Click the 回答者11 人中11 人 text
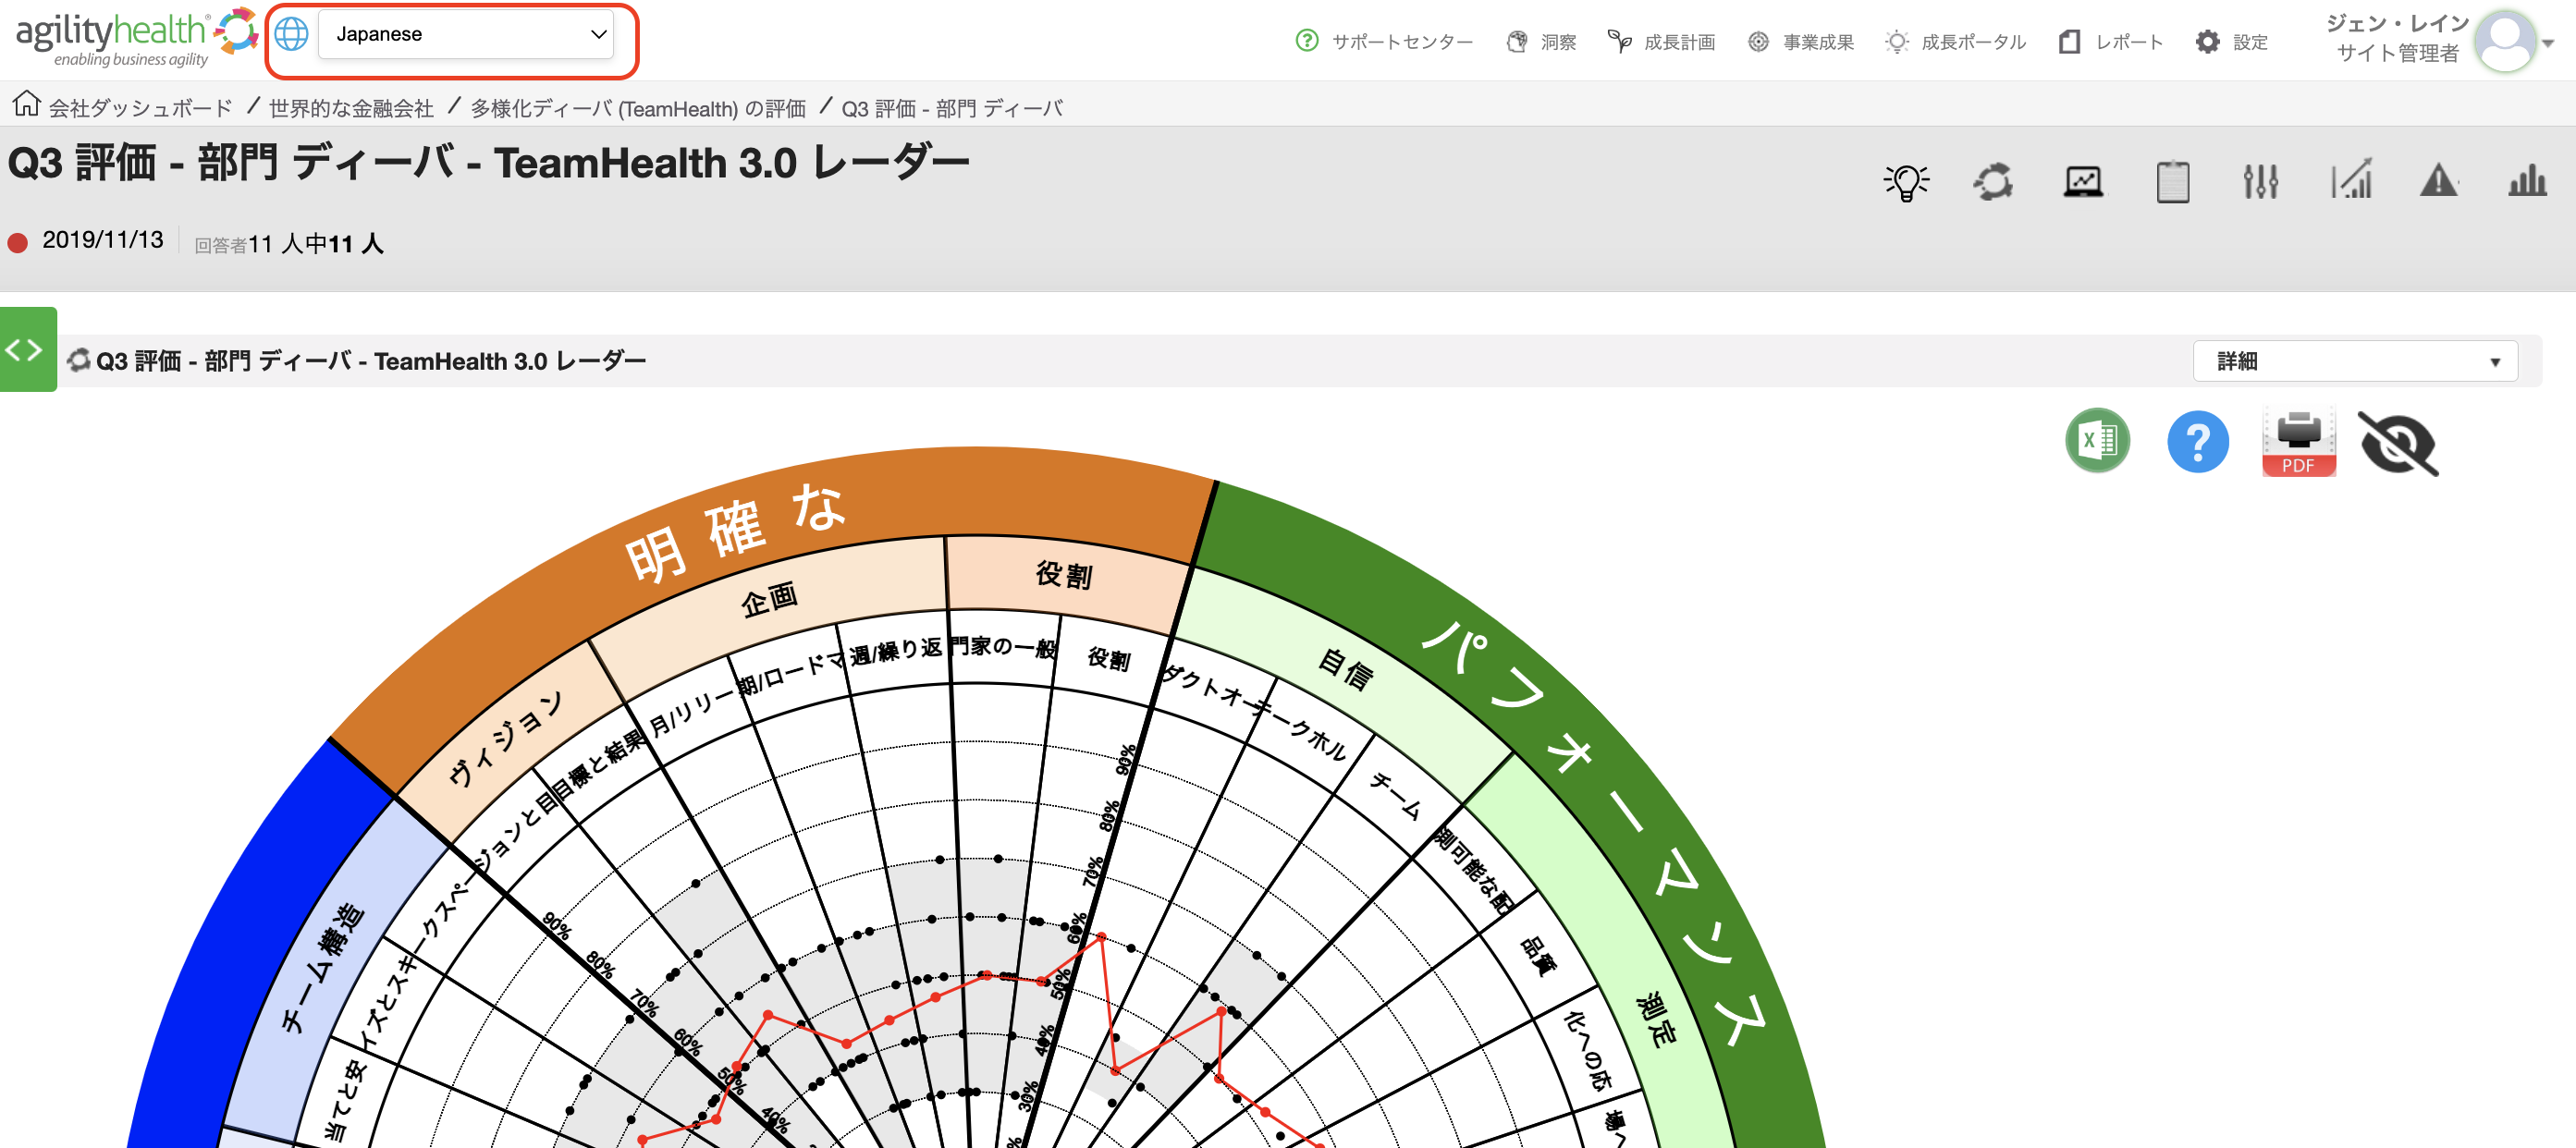Image resolution: width=2576 pixels, height=1148 pixels. [289, 244]
